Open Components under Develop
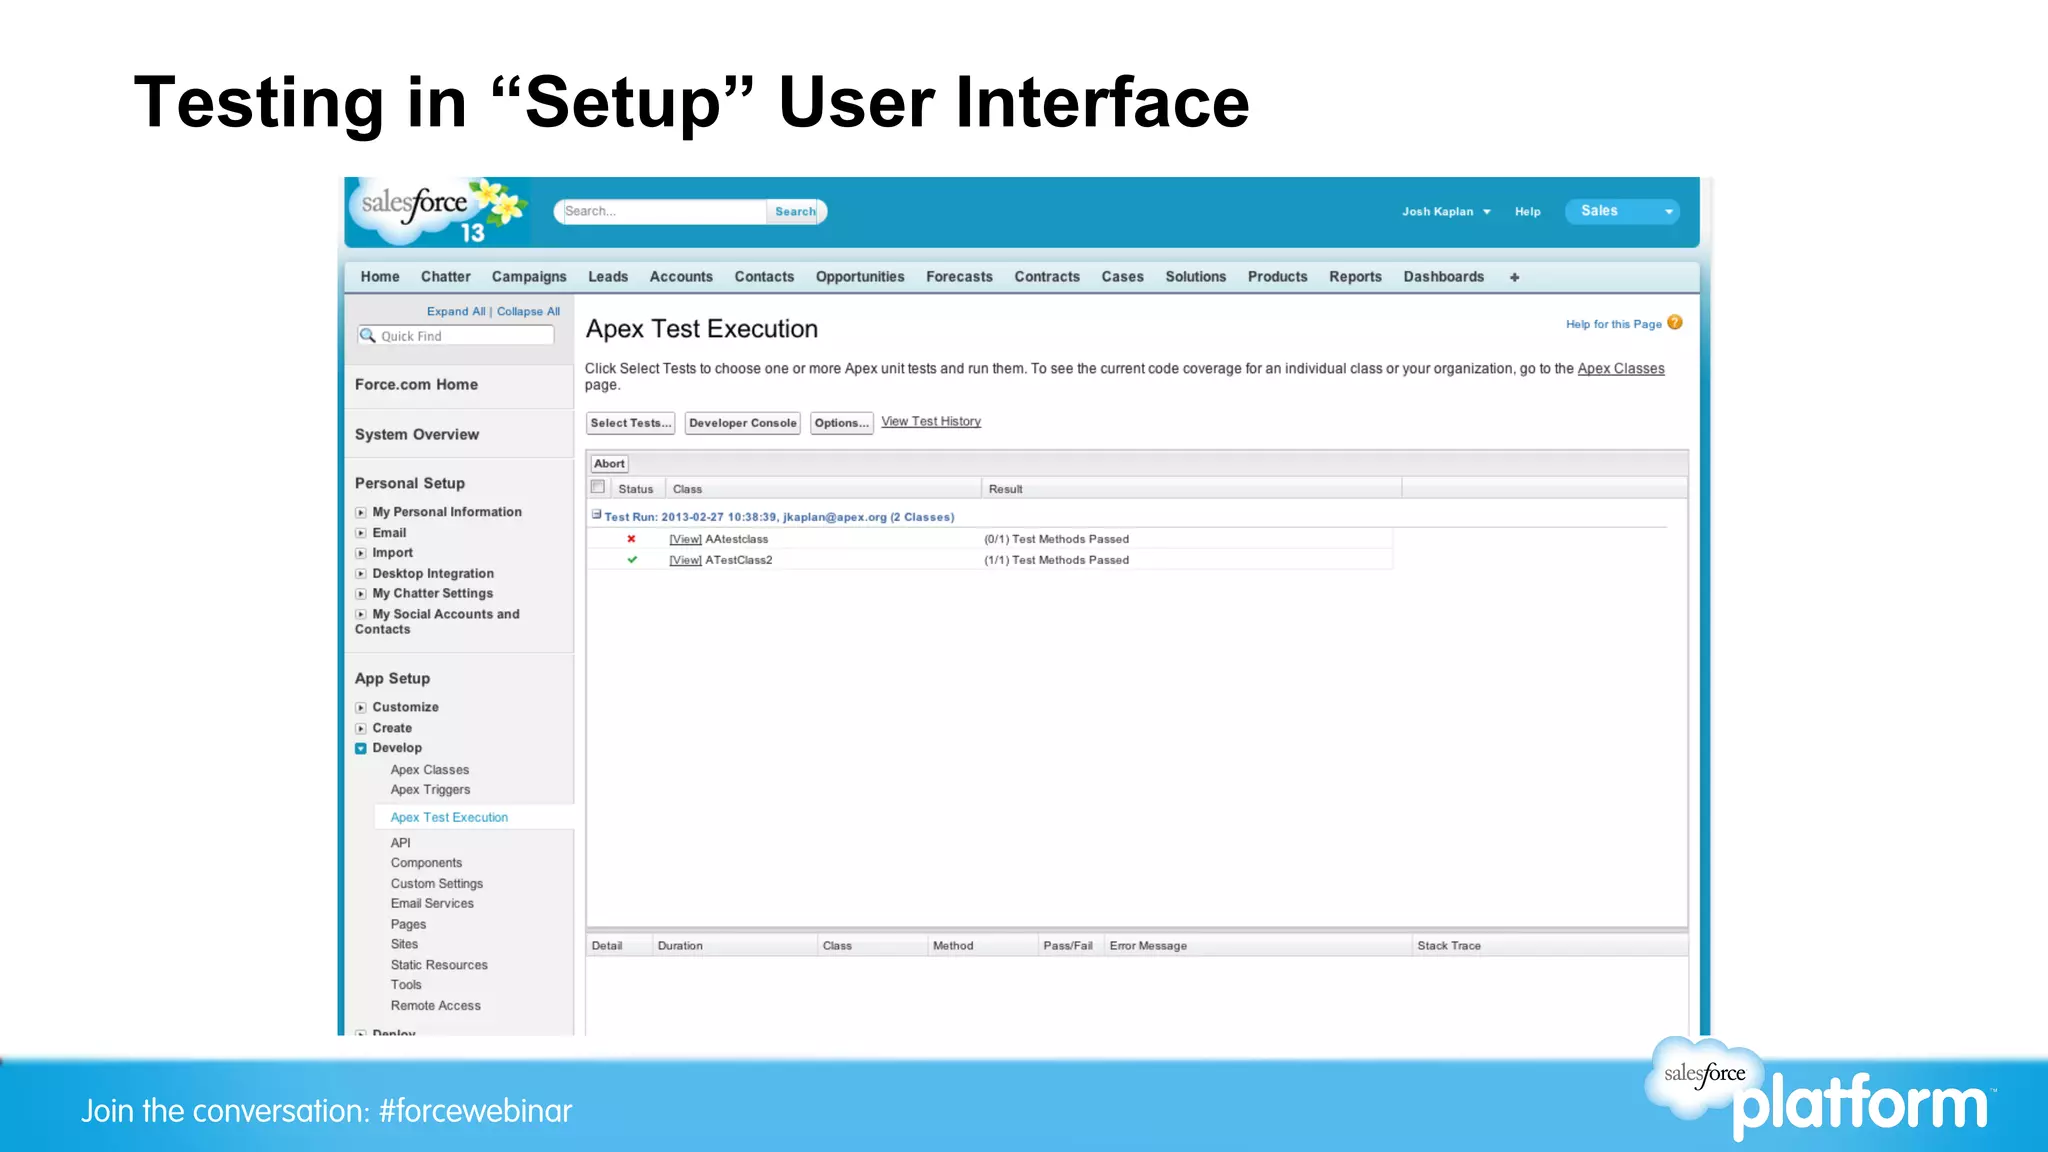The width and height of the screenshot is (2048, 1152). (426, 863)
